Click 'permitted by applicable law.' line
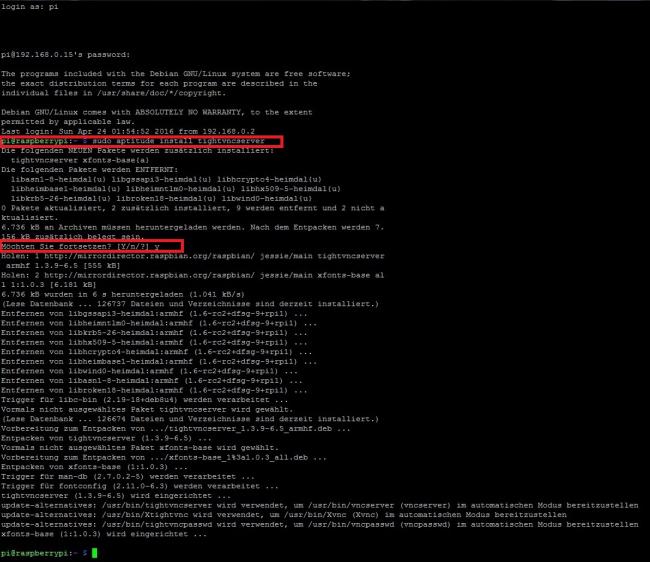Screen dimensions: 650x562 click(68, 122)
